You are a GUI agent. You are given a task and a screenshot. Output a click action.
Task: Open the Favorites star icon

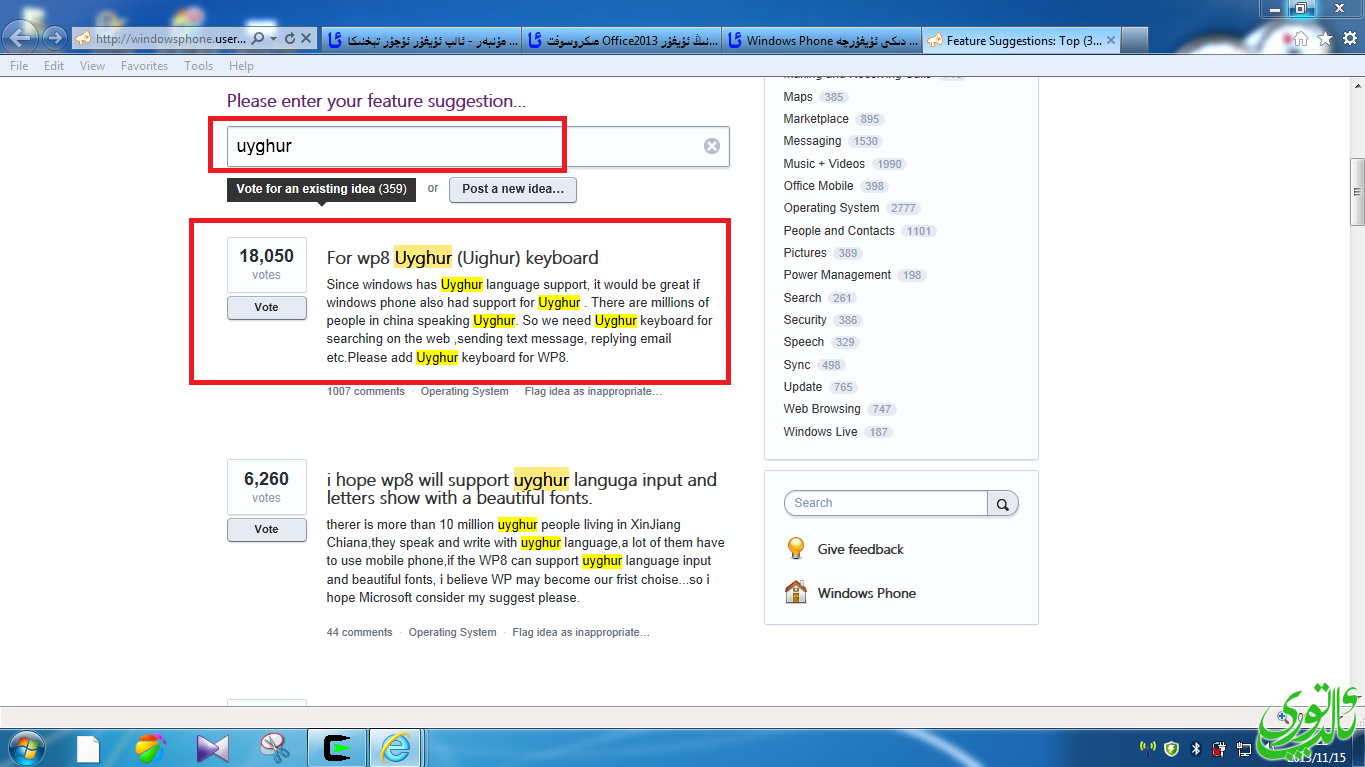point(1325,39)
